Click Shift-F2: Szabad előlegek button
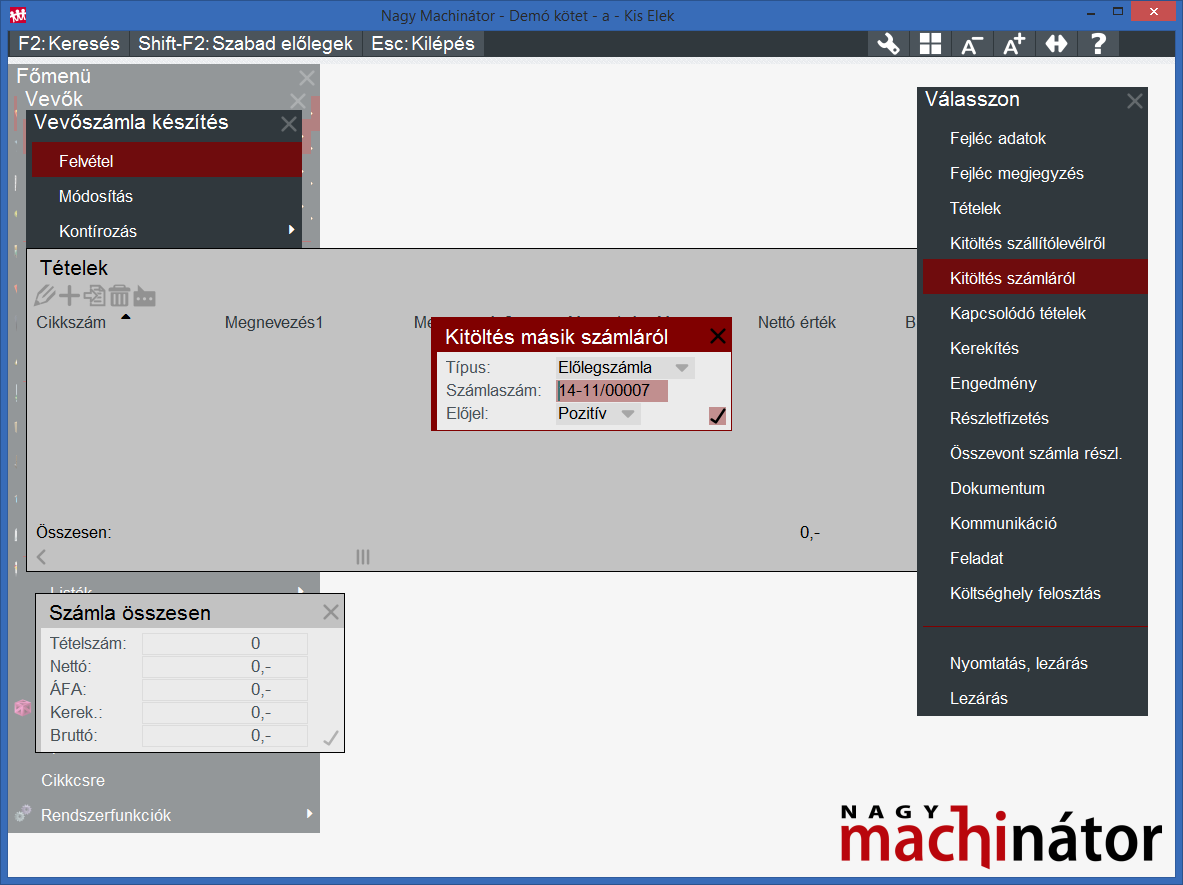The image size is (1183, 885). click(245, 44)
